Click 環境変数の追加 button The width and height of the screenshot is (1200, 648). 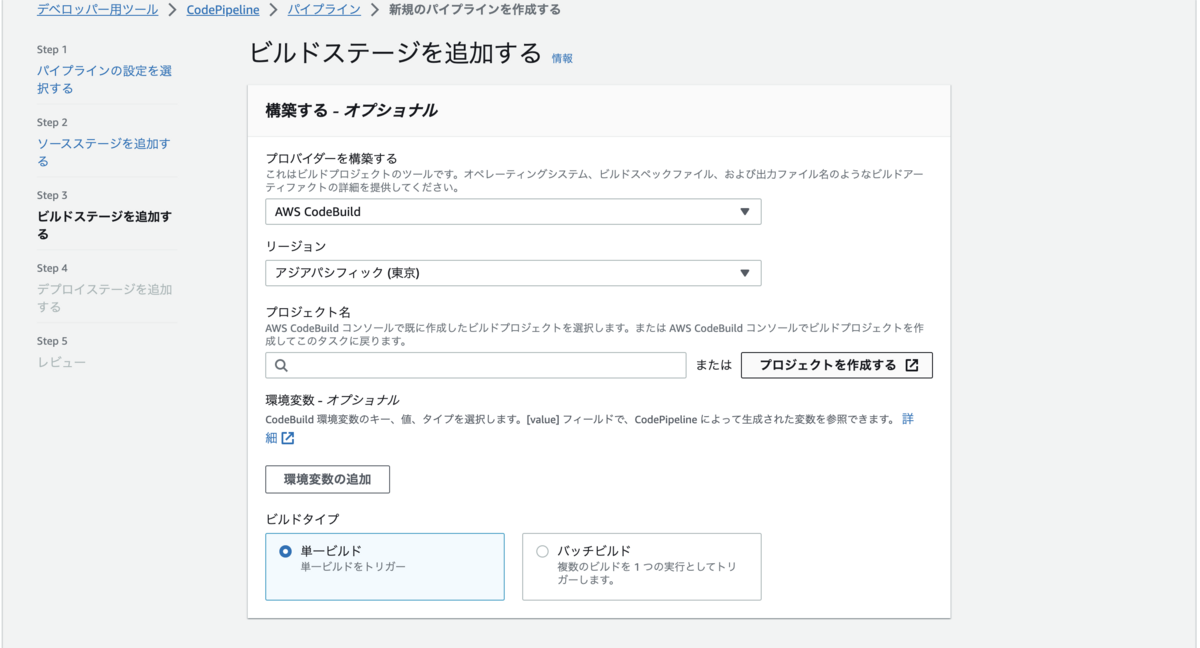click(x=327, y=479)
